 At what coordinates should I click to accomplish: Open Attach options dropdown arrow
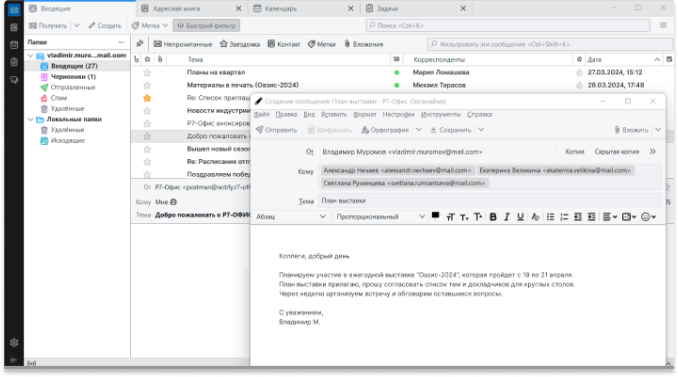click(658, 130)
